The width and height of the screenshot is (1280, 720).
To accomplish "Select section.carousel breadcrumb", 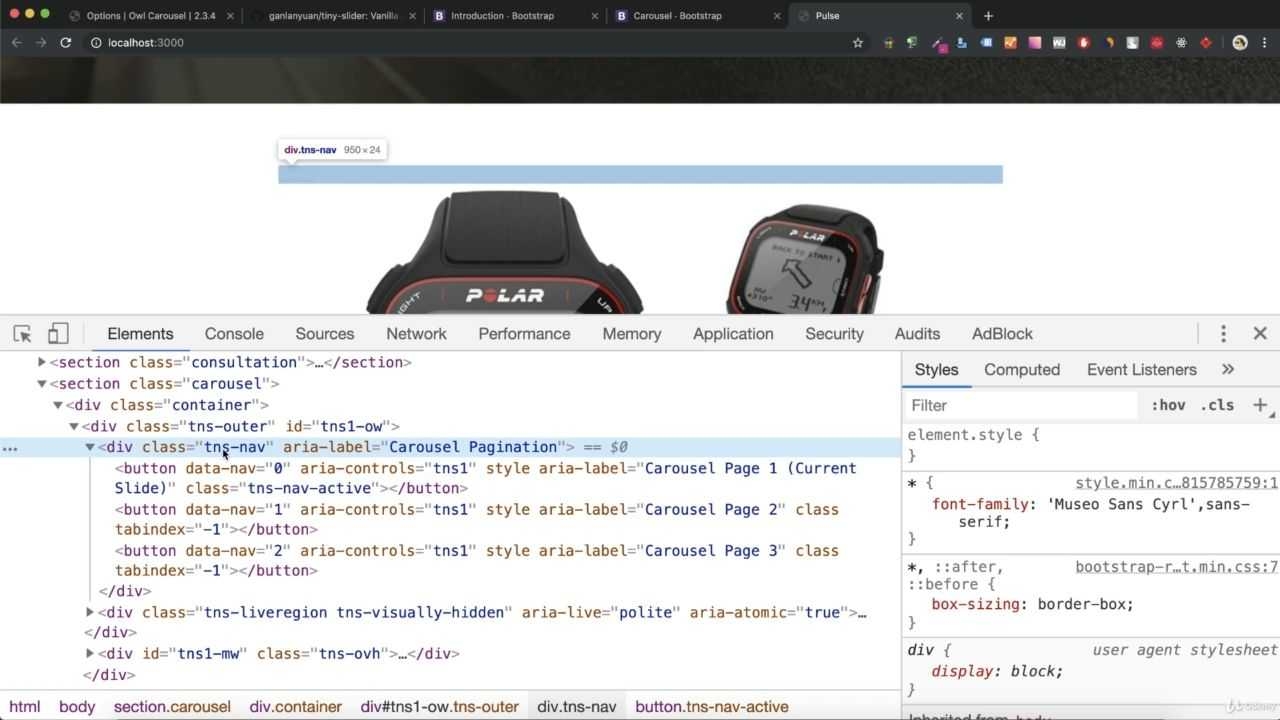I will click(x=172, y=706).
